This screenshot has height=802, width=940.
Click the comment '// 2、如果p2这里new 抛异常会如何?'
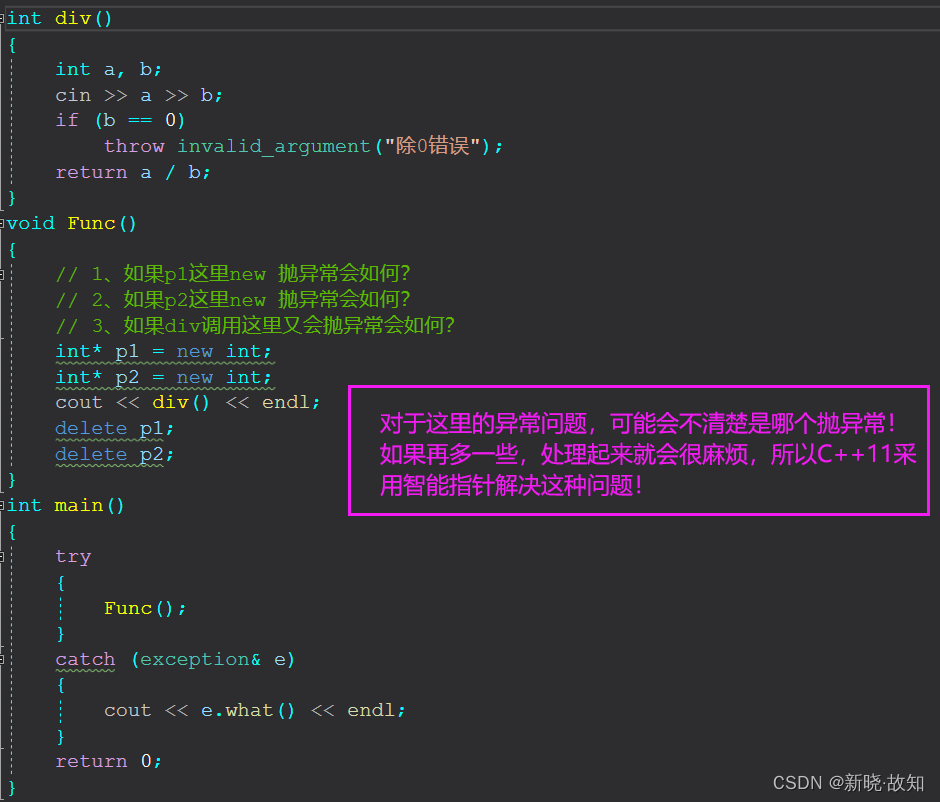(x=233, y=300)
